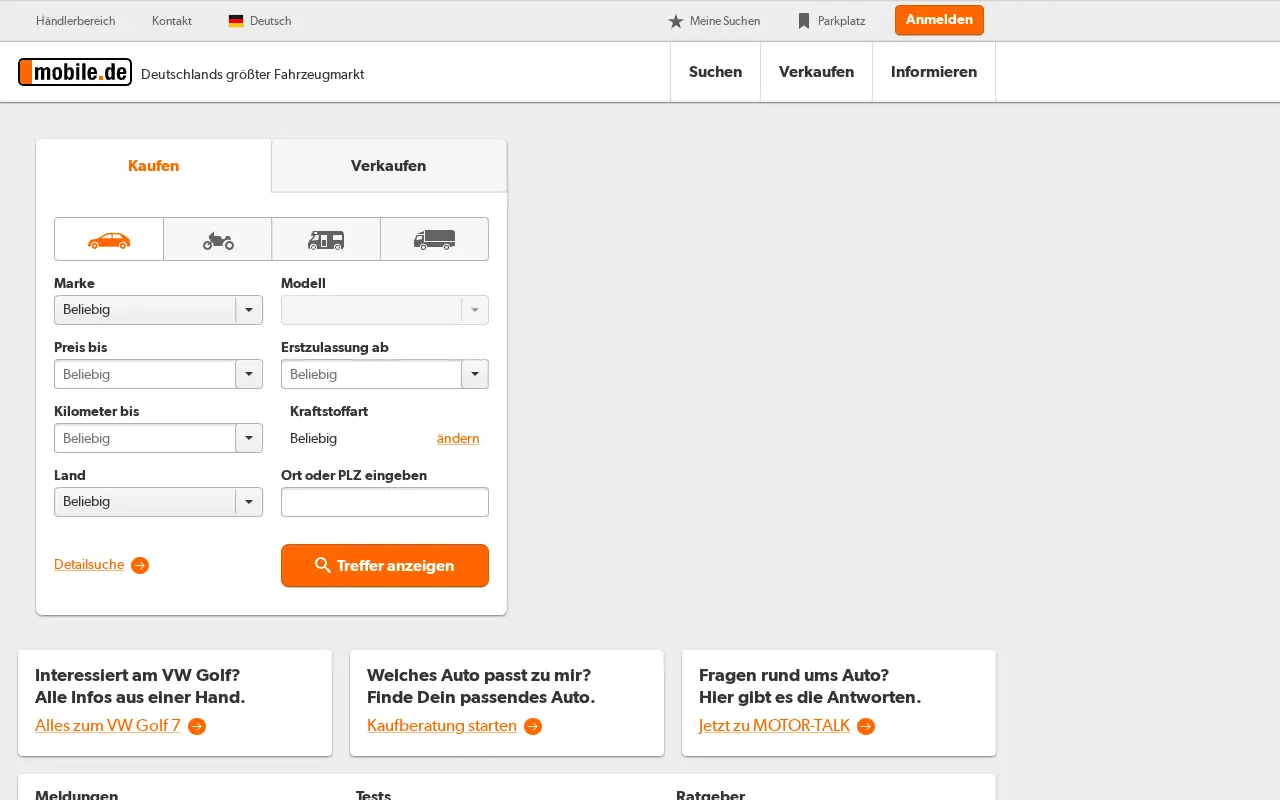Click into the Erstzulassung ab text field

point(371,374)
